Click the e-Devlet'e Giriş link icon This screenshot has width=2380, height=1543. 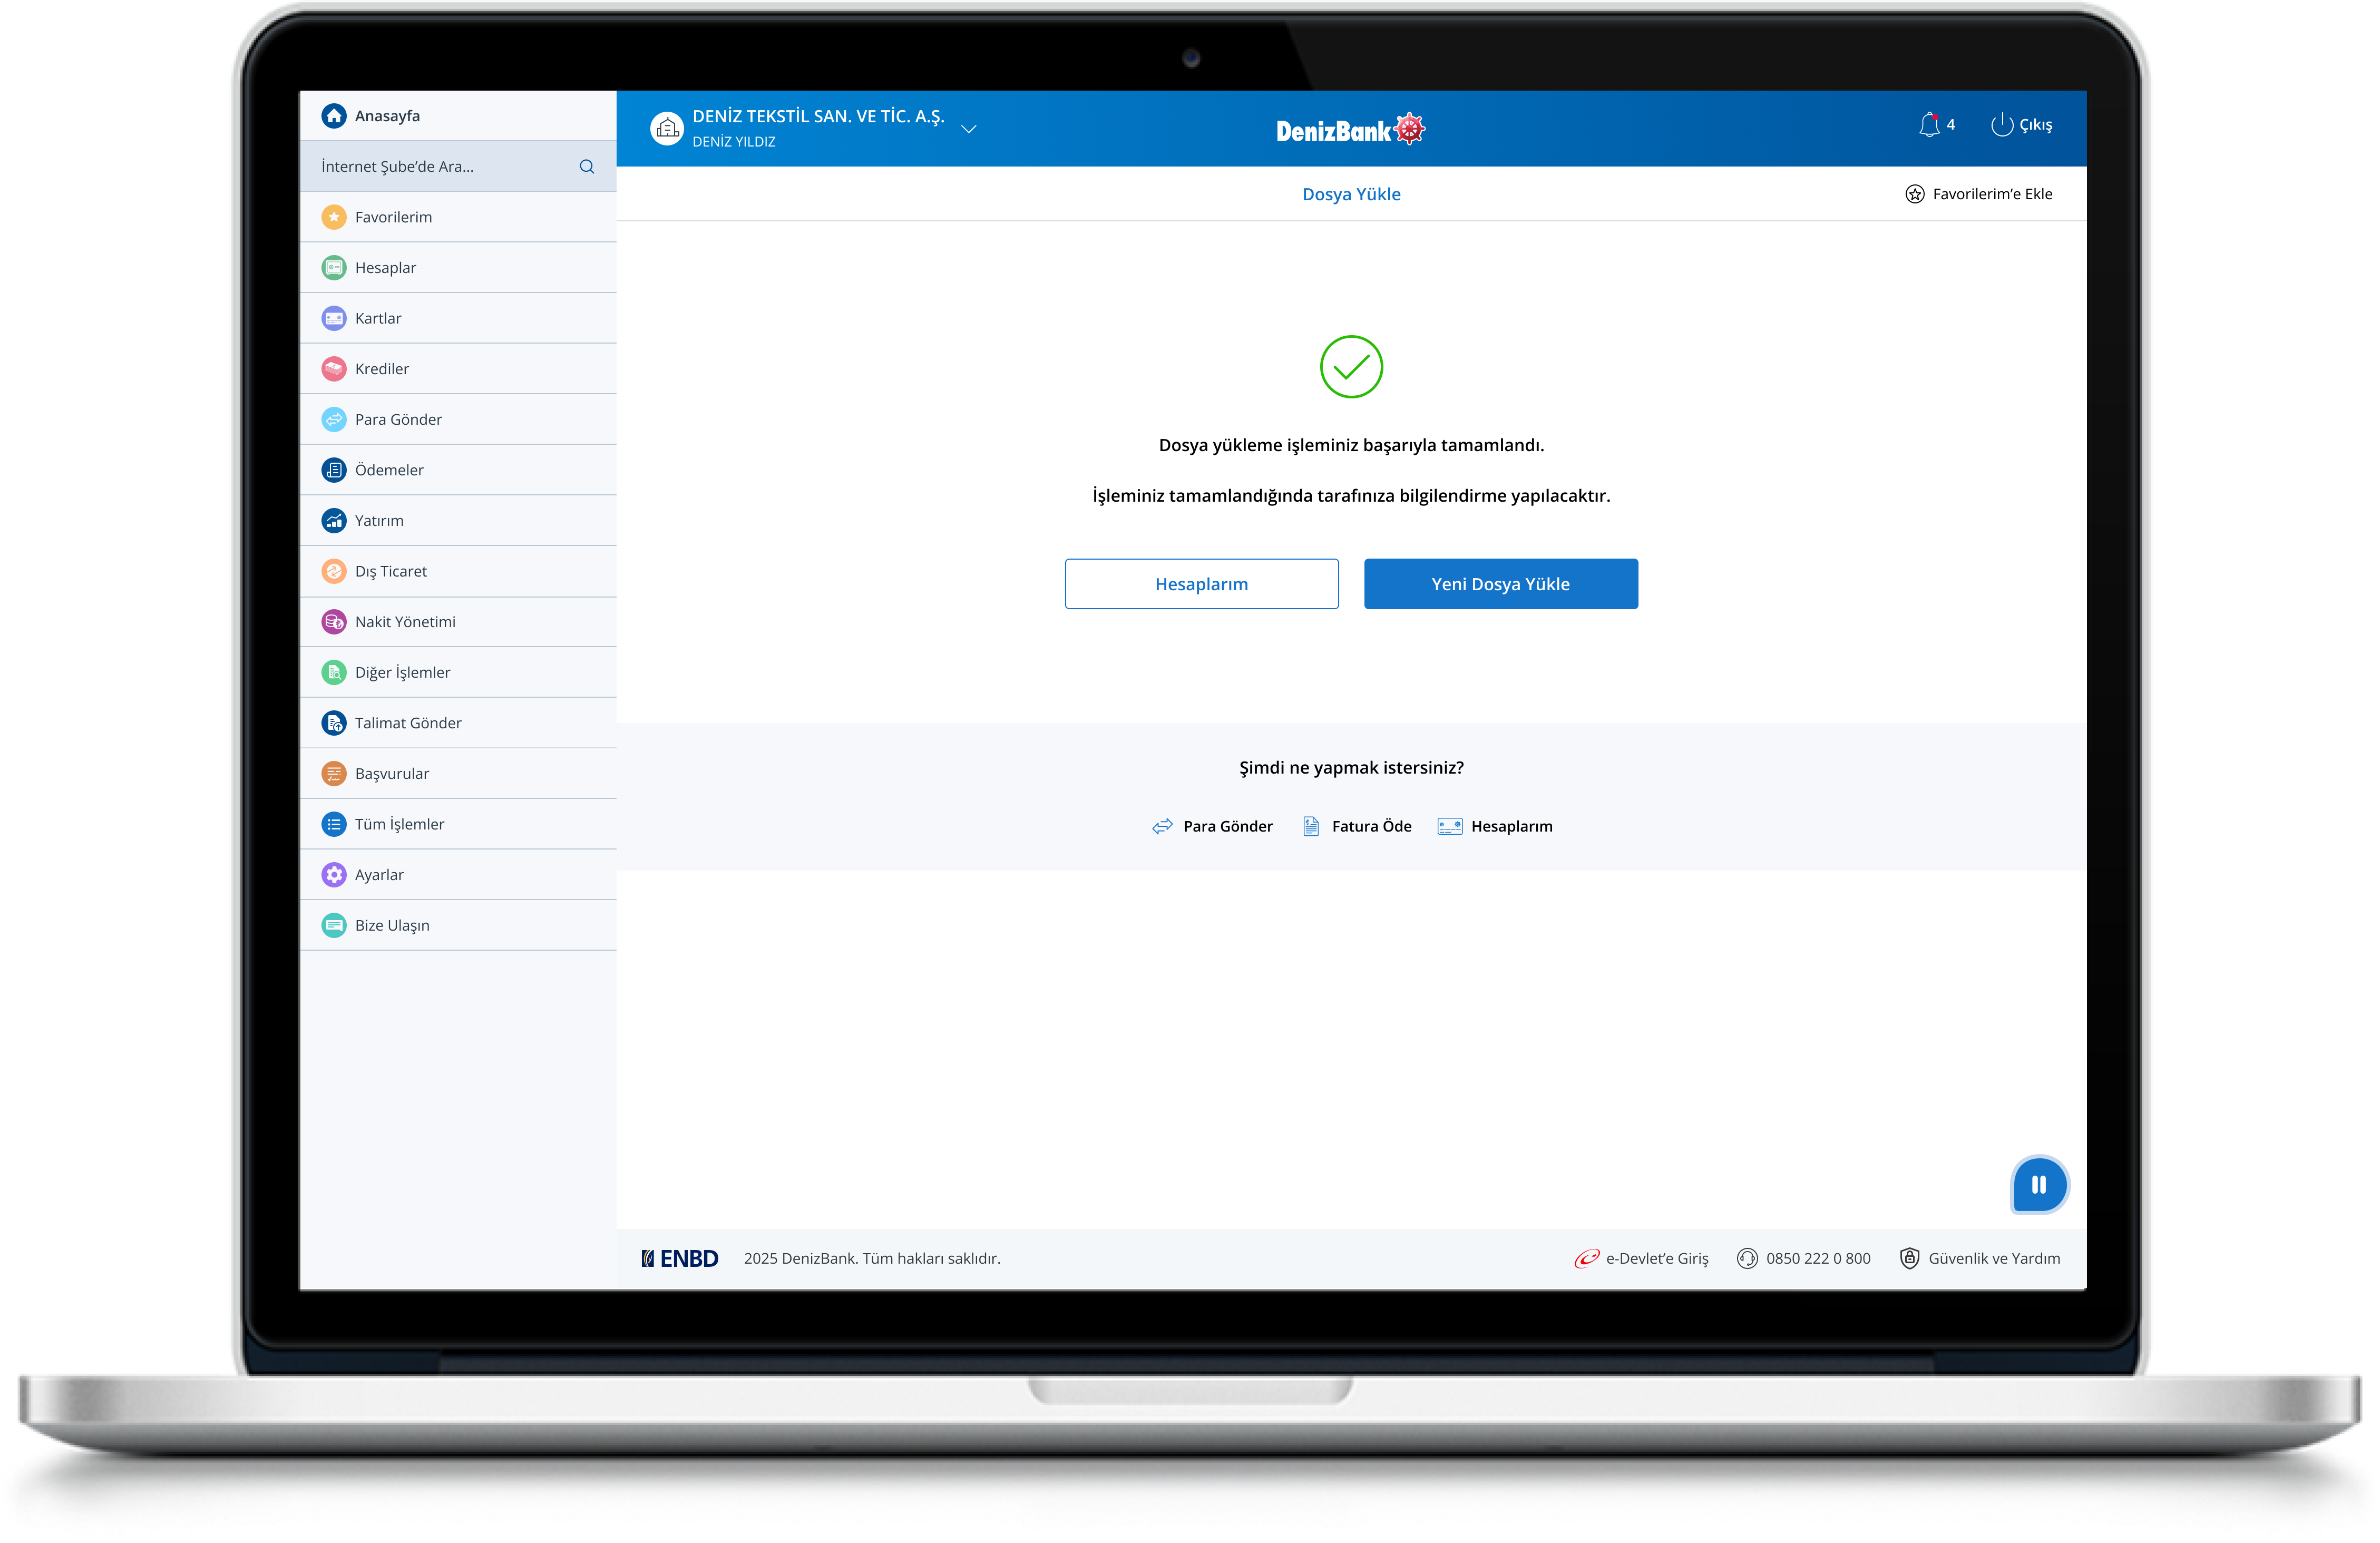[x=1586, y=1258]
